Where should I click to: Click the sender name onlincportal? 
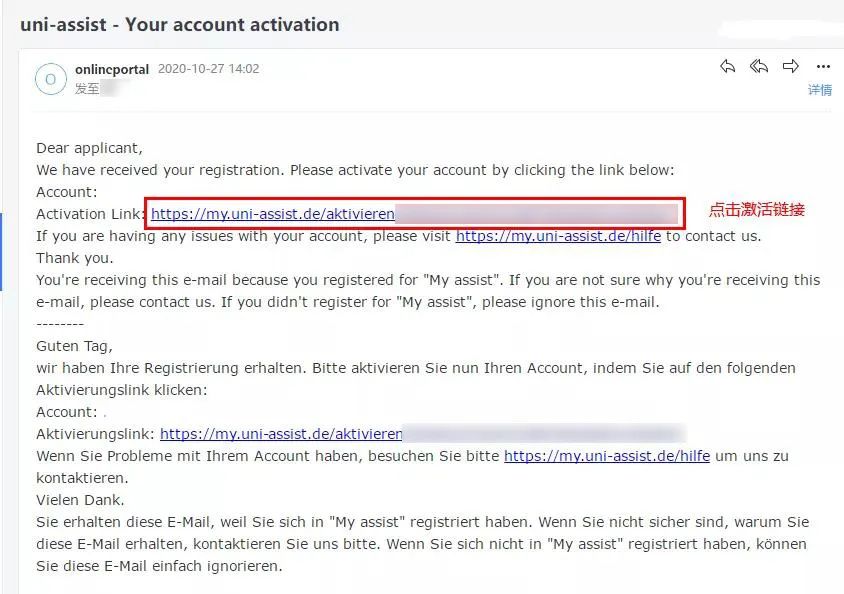coord(112,69)
